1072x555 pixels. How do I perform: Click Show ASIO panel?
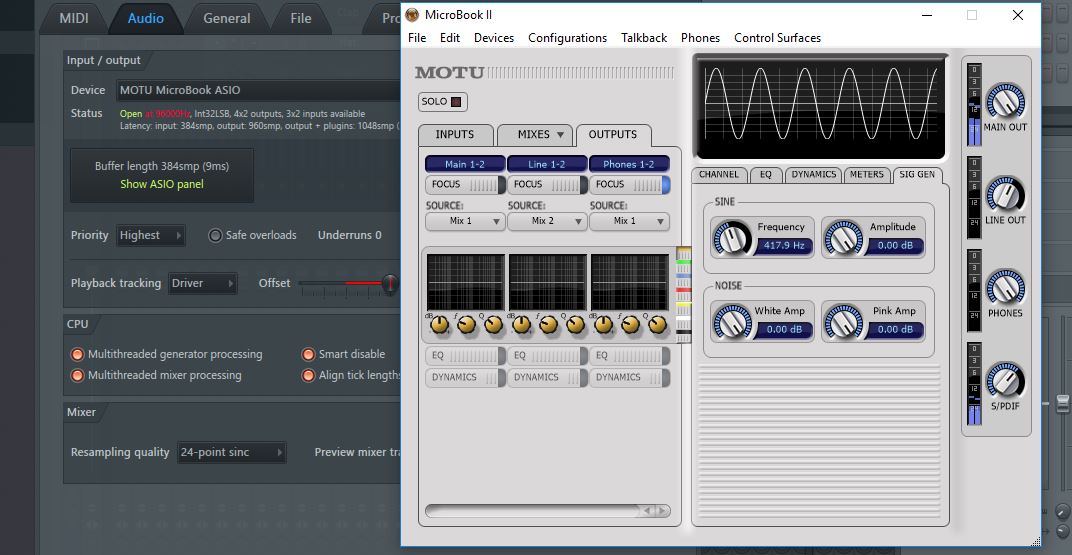click(x=161, y=184)
